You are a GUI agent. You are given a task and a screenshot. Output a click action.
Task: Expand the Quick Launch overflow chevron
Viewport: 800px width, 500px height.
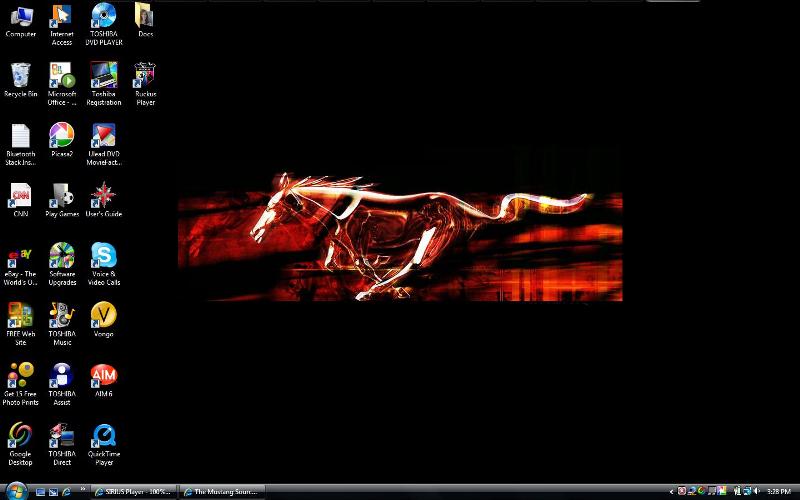pyautogui.click(x=83, y=490)
